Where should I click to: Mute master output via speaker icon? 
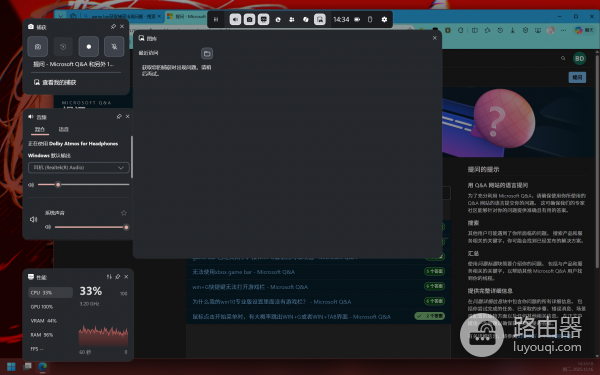click(x=31, y=185)
